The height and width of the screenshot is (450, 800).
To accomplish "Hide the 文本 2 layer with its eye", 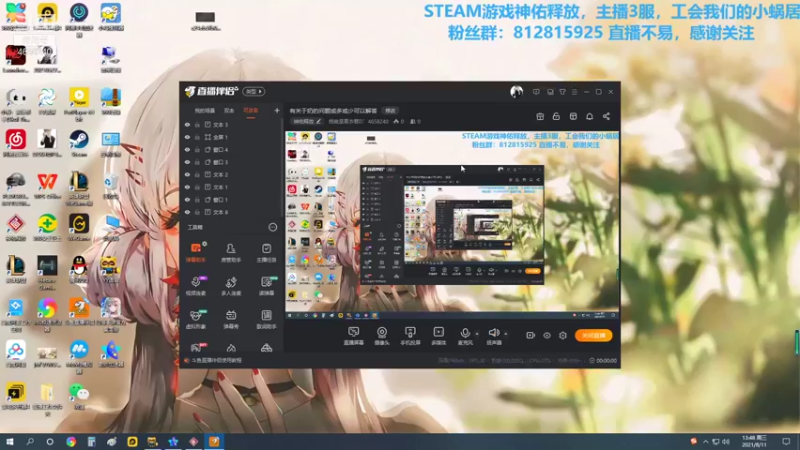I will click(187, 174).
